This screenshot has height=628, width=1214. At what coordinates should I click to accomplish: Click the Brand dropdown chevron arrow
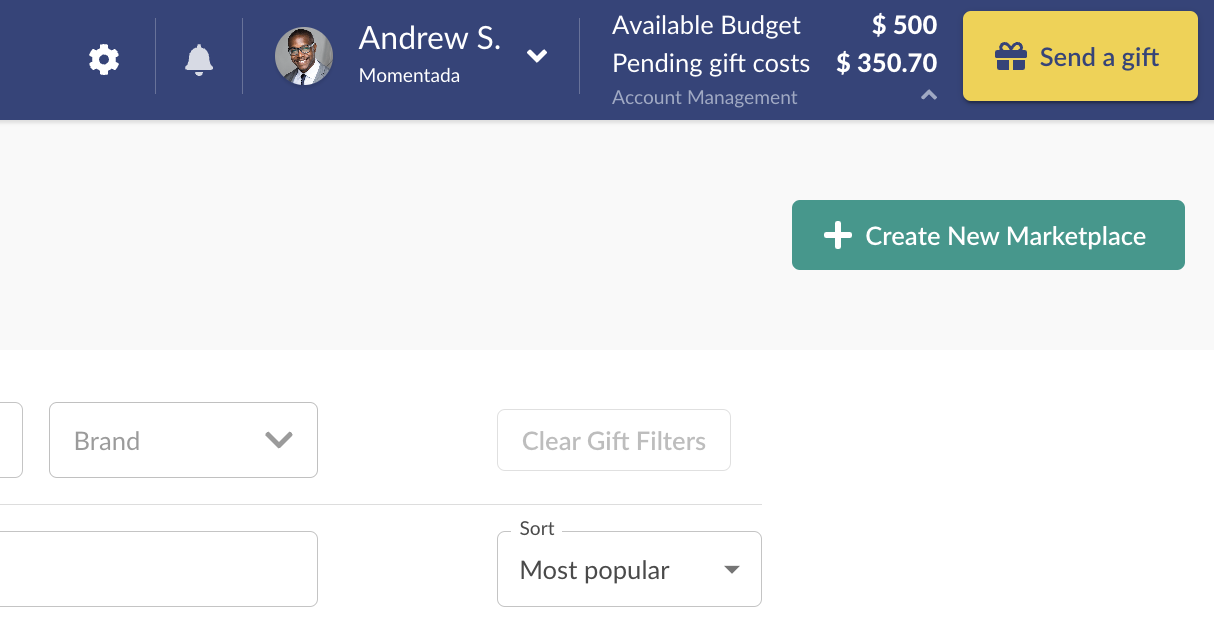pos(278,440)
